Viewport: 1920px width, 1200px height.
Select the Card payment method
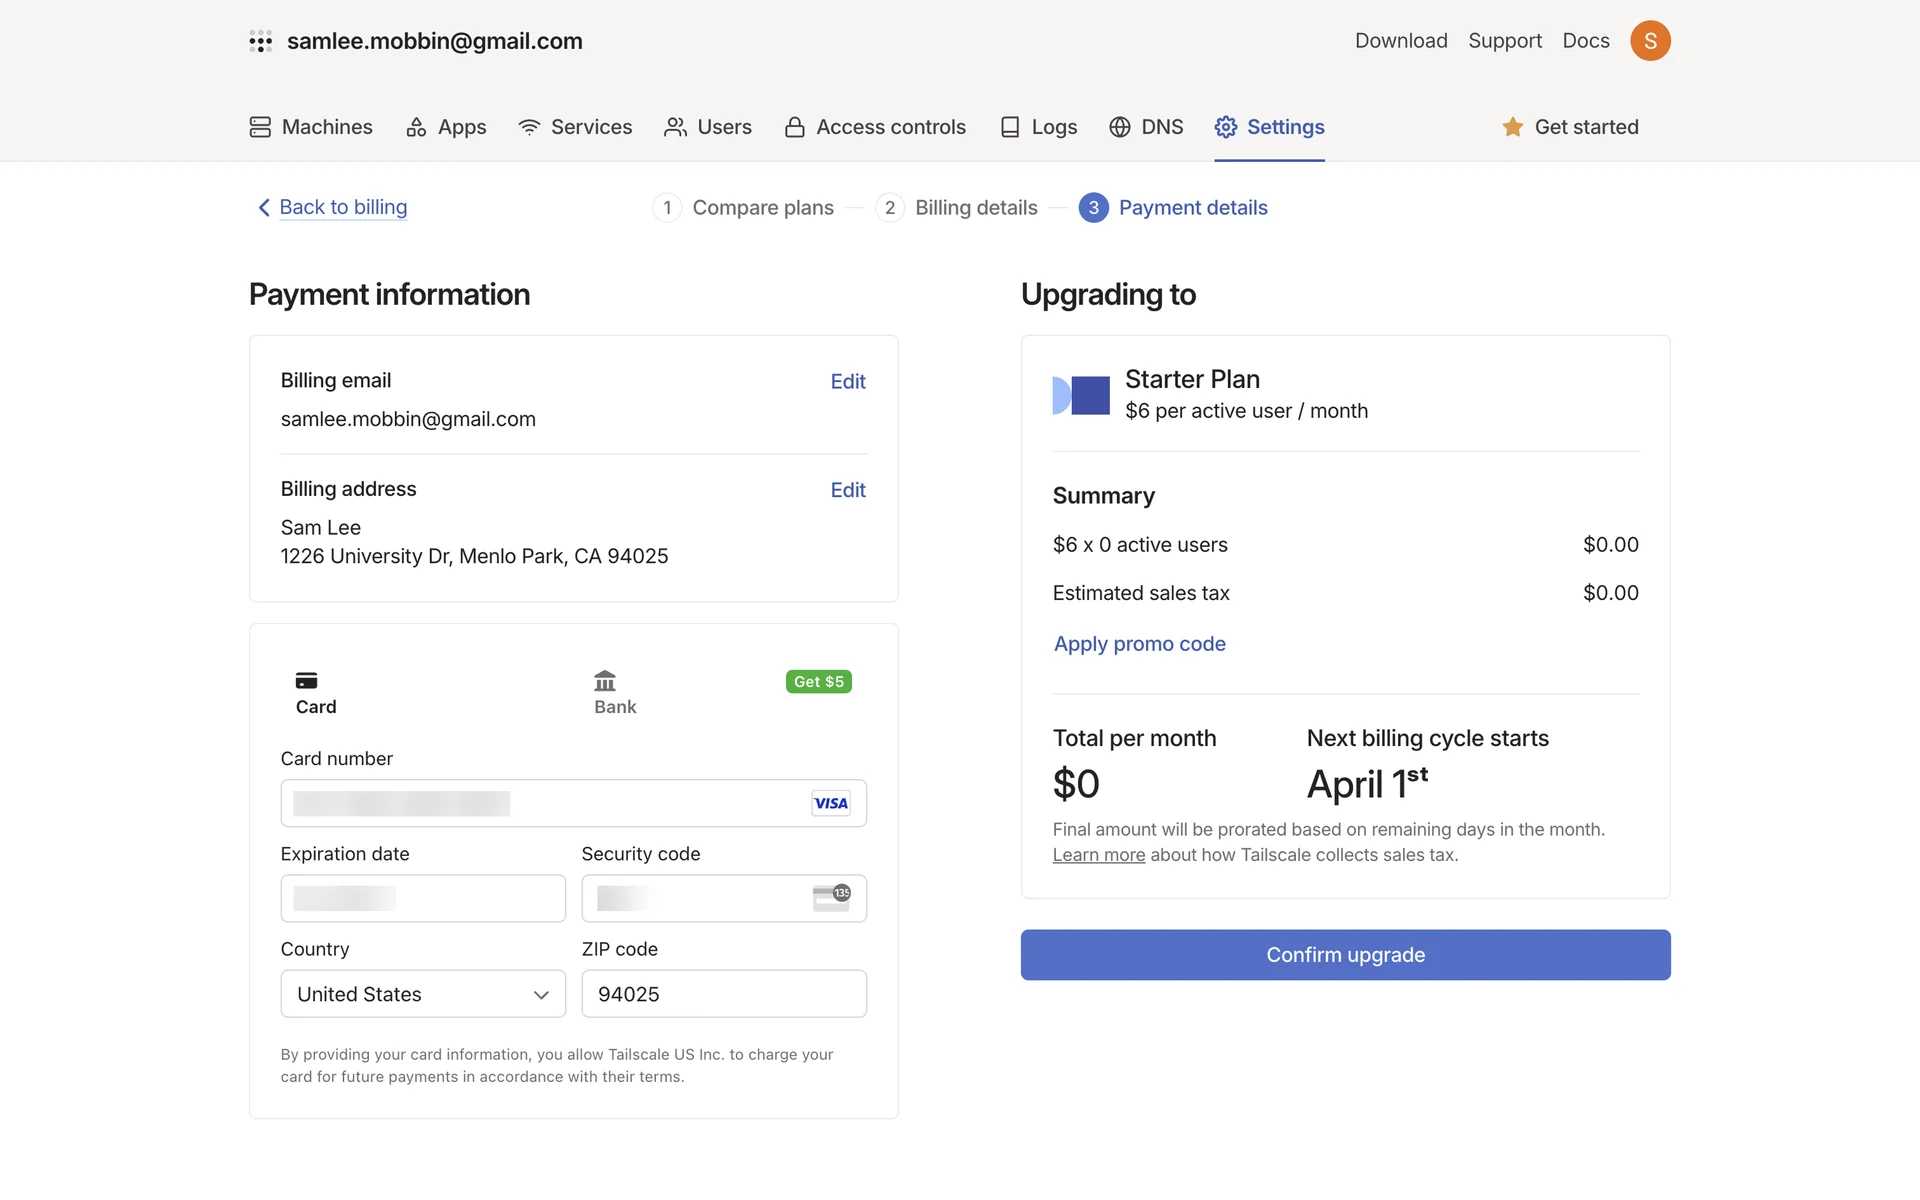[x=316, y=693]
